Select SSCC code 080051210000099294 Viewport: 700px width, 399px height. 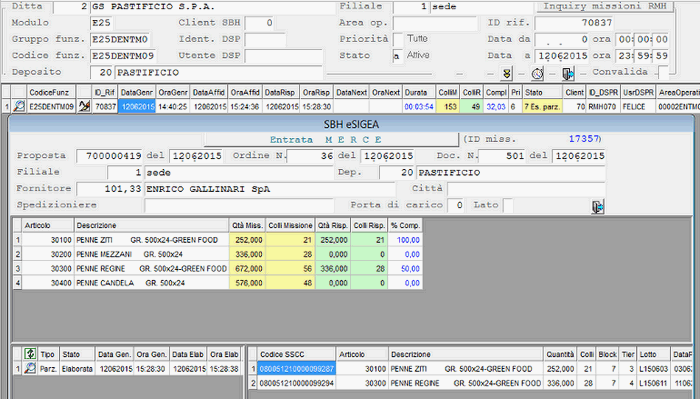296,383
